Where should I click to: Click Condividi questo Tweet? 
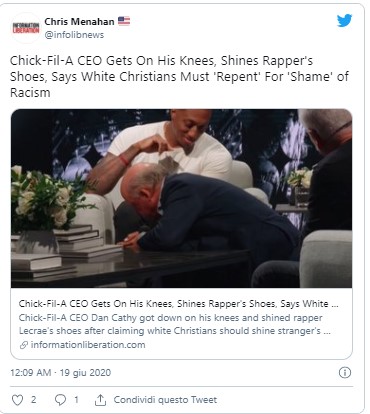(165, 400)
